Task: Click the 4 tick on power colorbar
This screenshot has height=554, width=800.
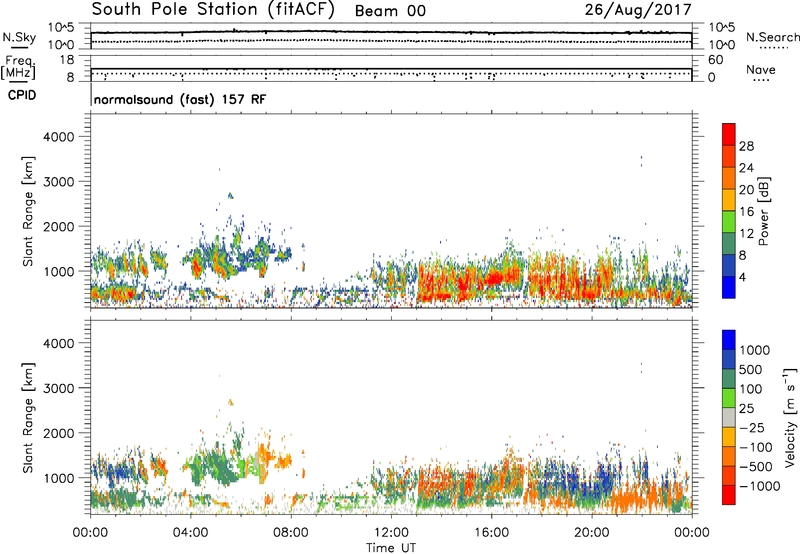Action: click(x=743, y=278)
